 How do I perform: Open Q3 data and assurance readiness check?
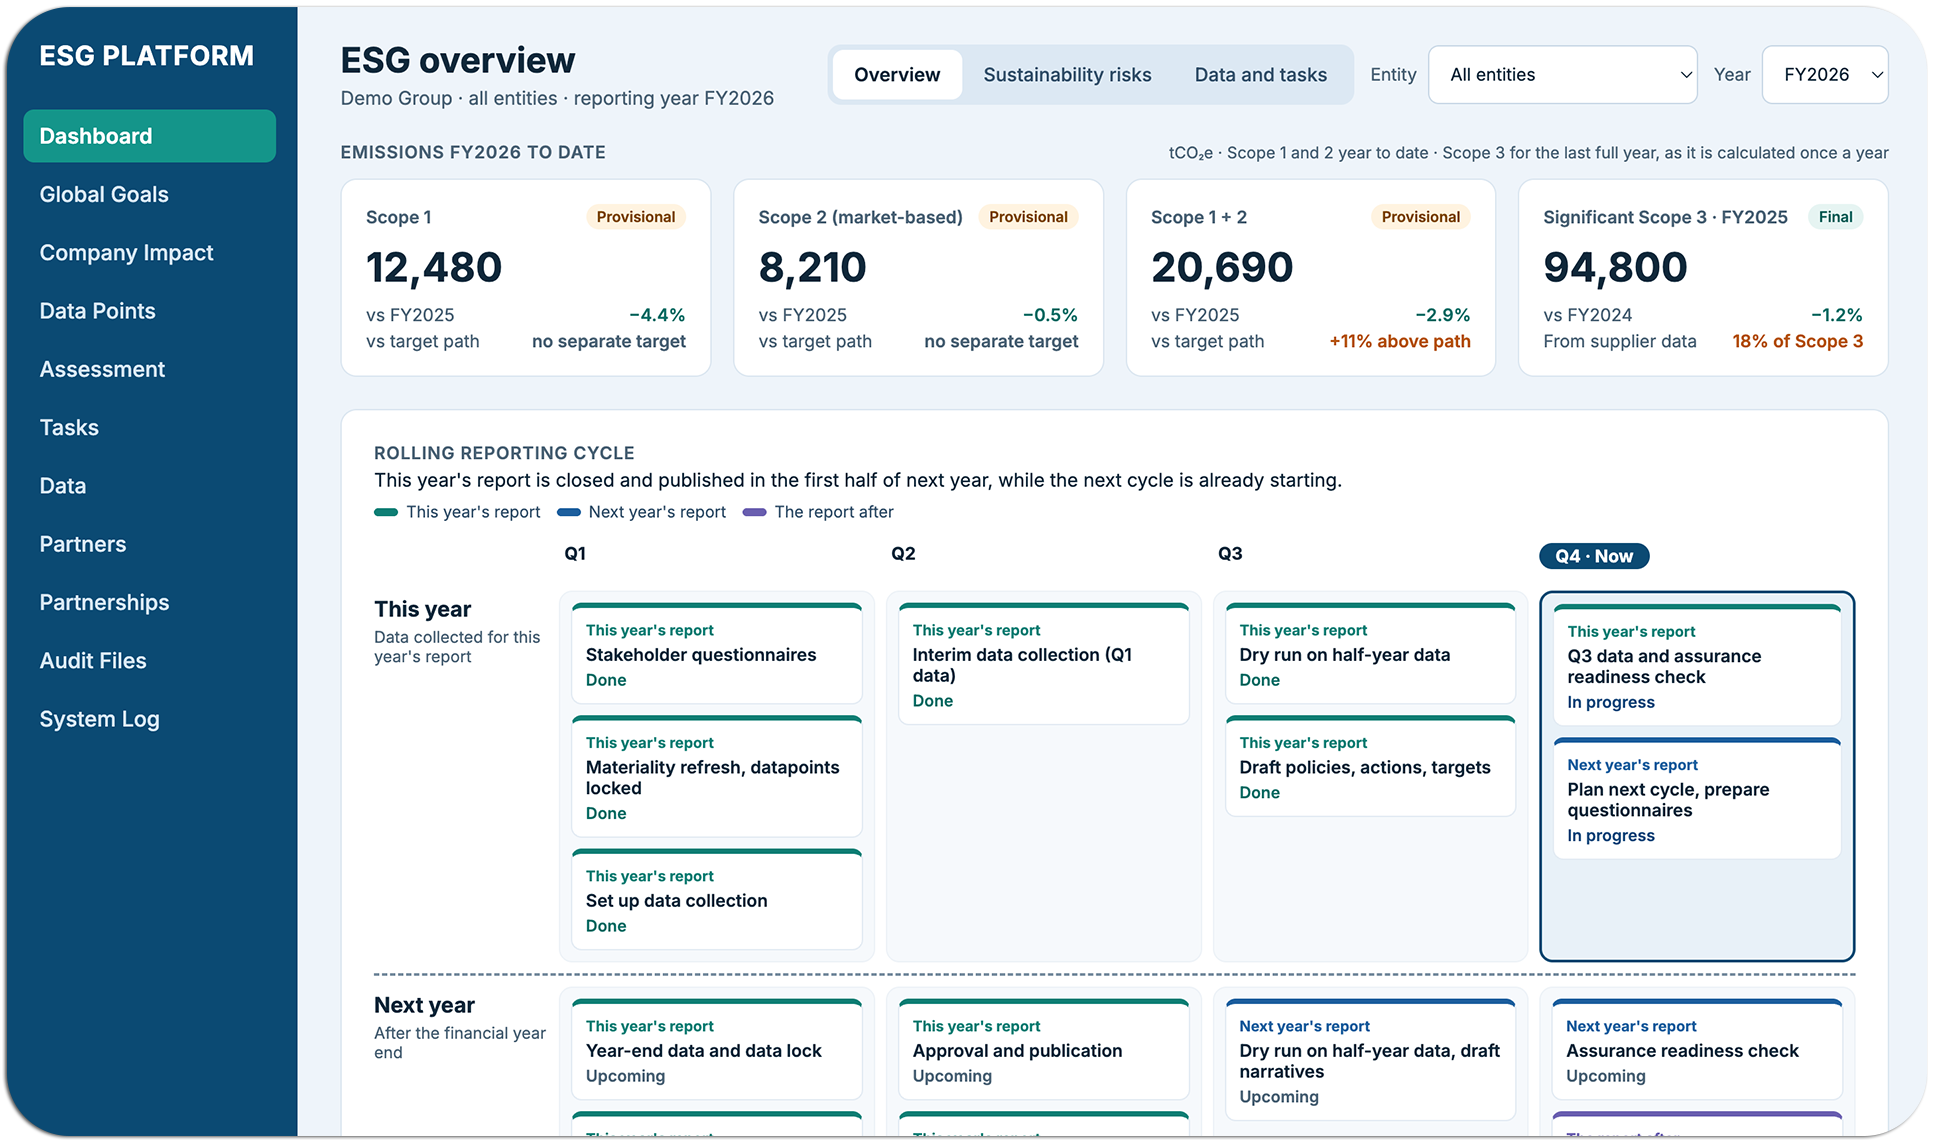[1697, 665]
